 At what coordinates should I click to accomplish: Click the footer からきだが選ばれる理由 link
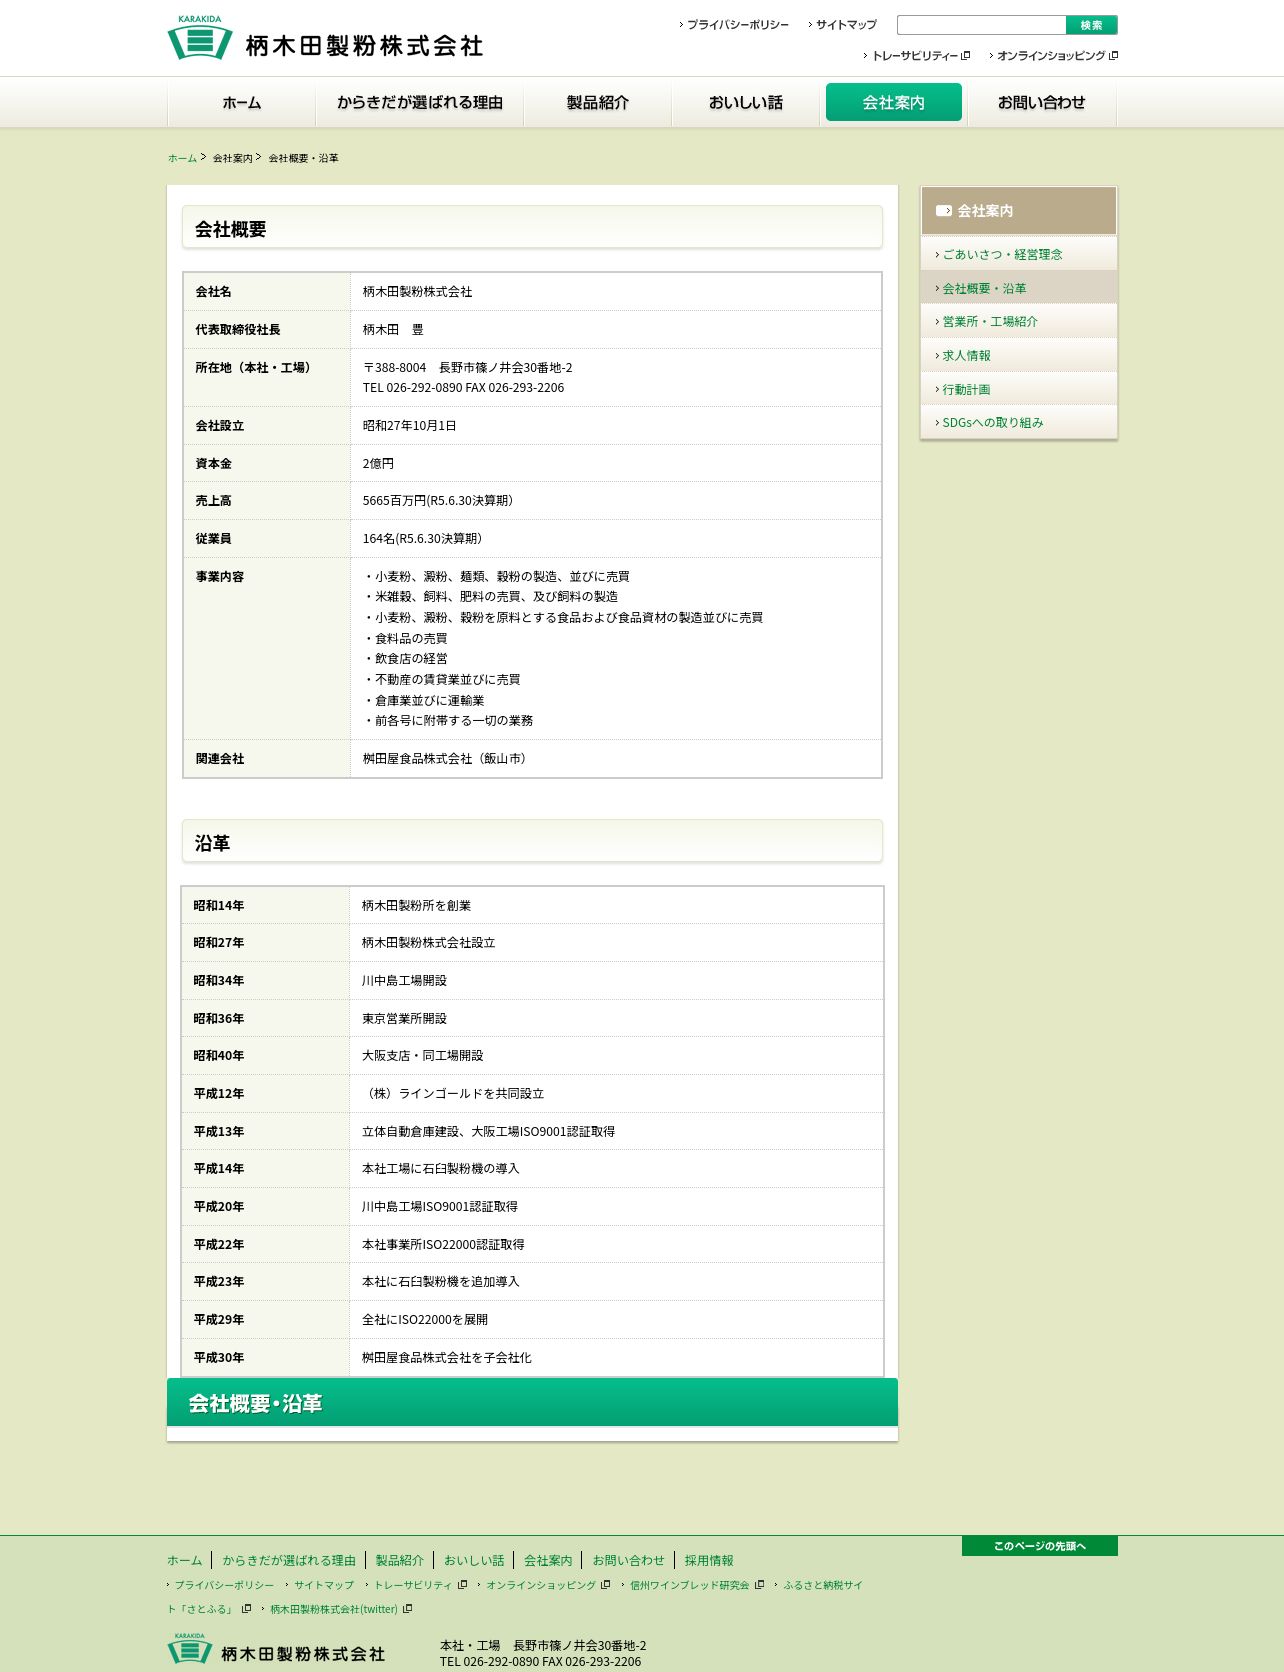point(289,1560)
